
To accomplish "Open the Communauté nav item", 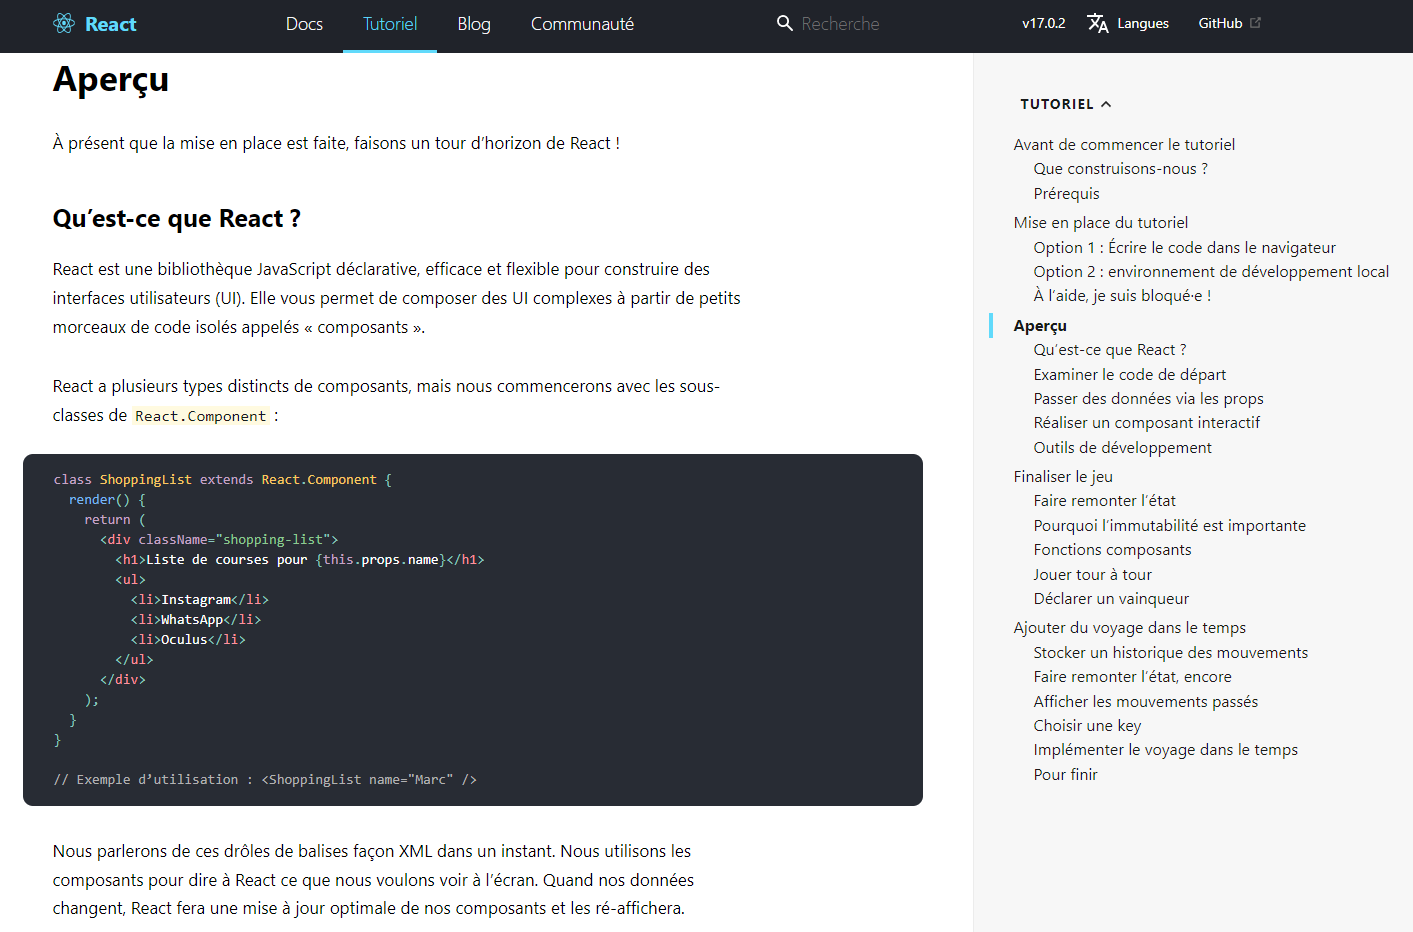I will pyautogui.click(x=582, y=24).
